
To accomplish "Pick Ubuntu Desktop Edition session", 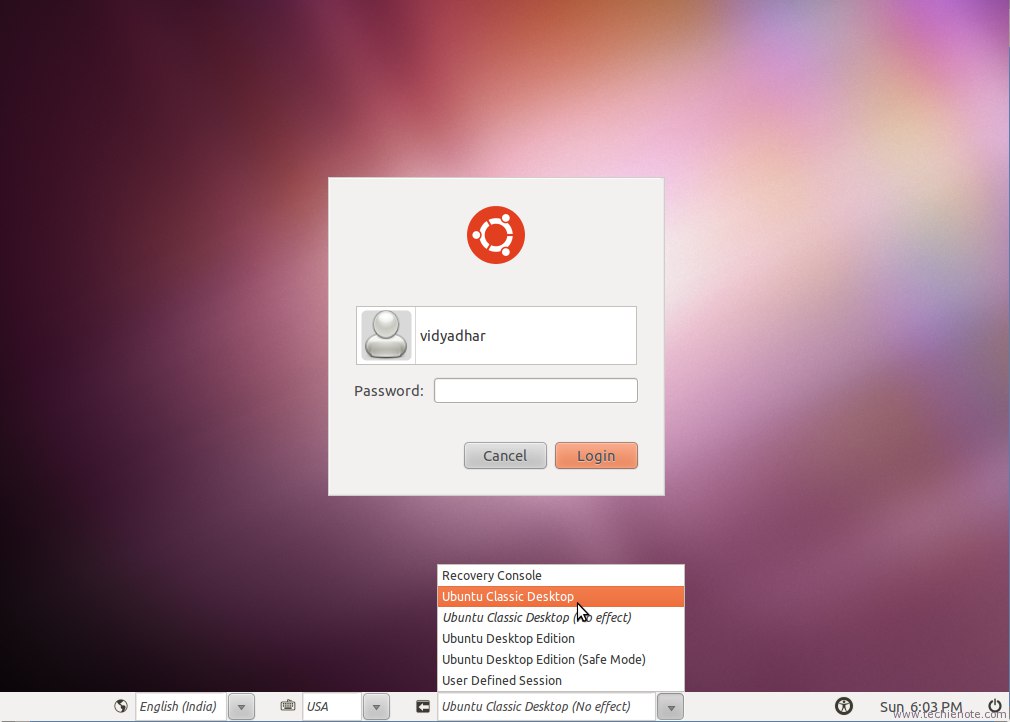I will click(x=560, y=638).
